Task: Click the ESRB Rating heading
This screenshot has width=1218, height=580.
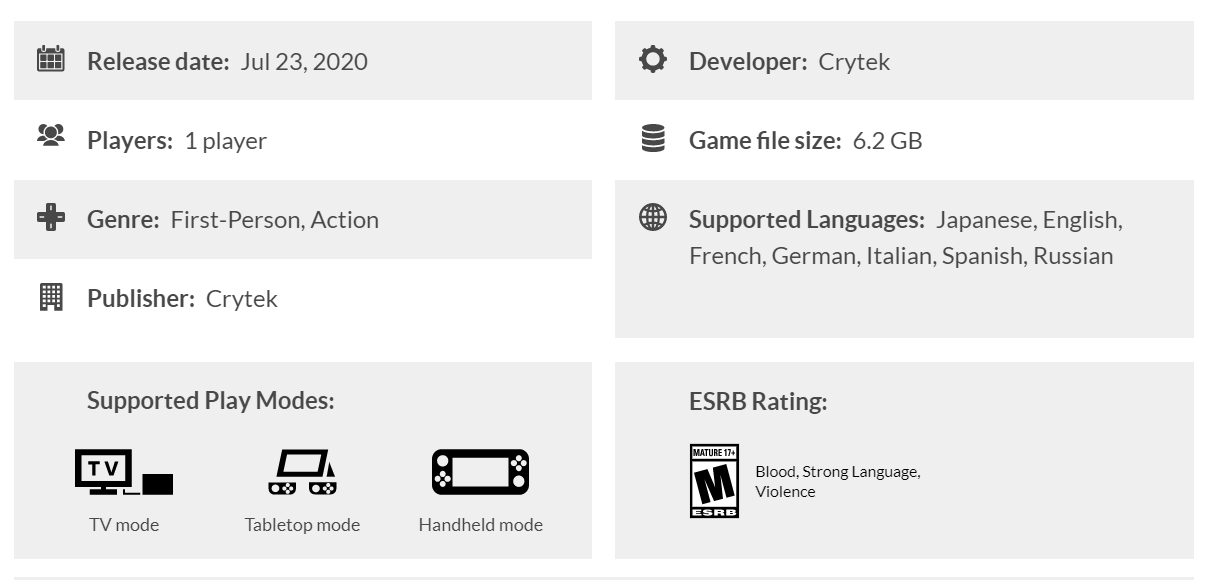Action: coord(758,401)
